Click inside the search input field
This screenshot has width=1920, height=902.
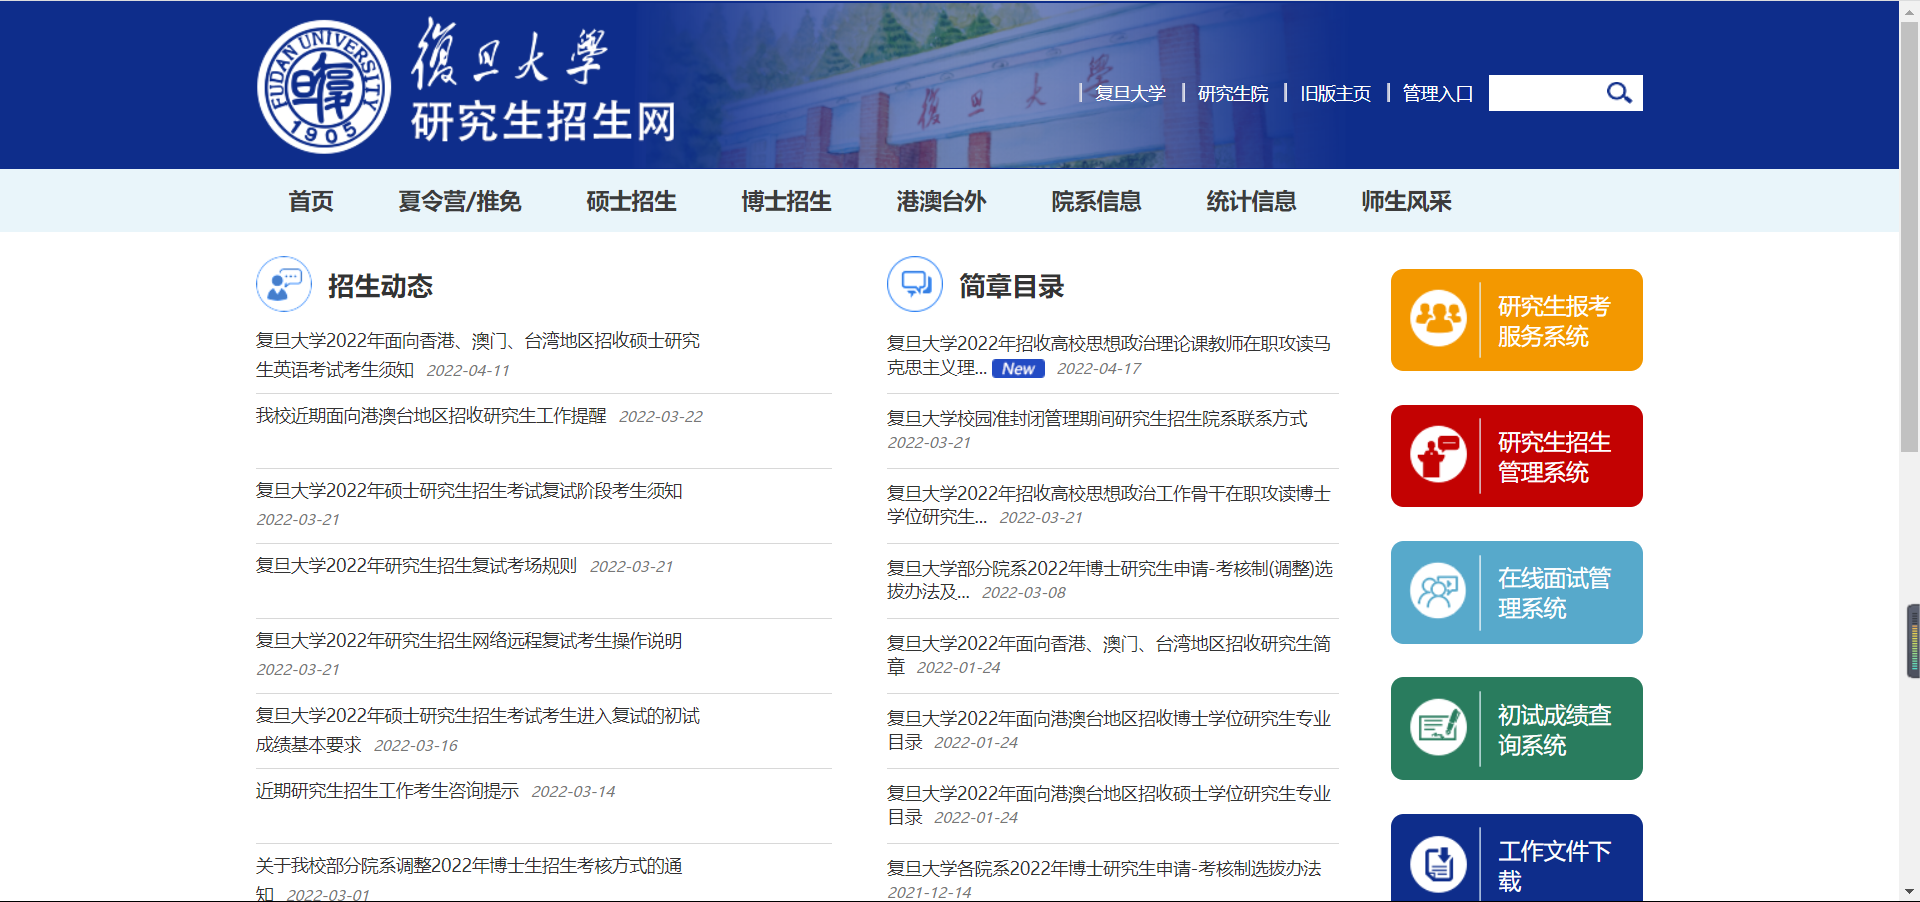1550,92
